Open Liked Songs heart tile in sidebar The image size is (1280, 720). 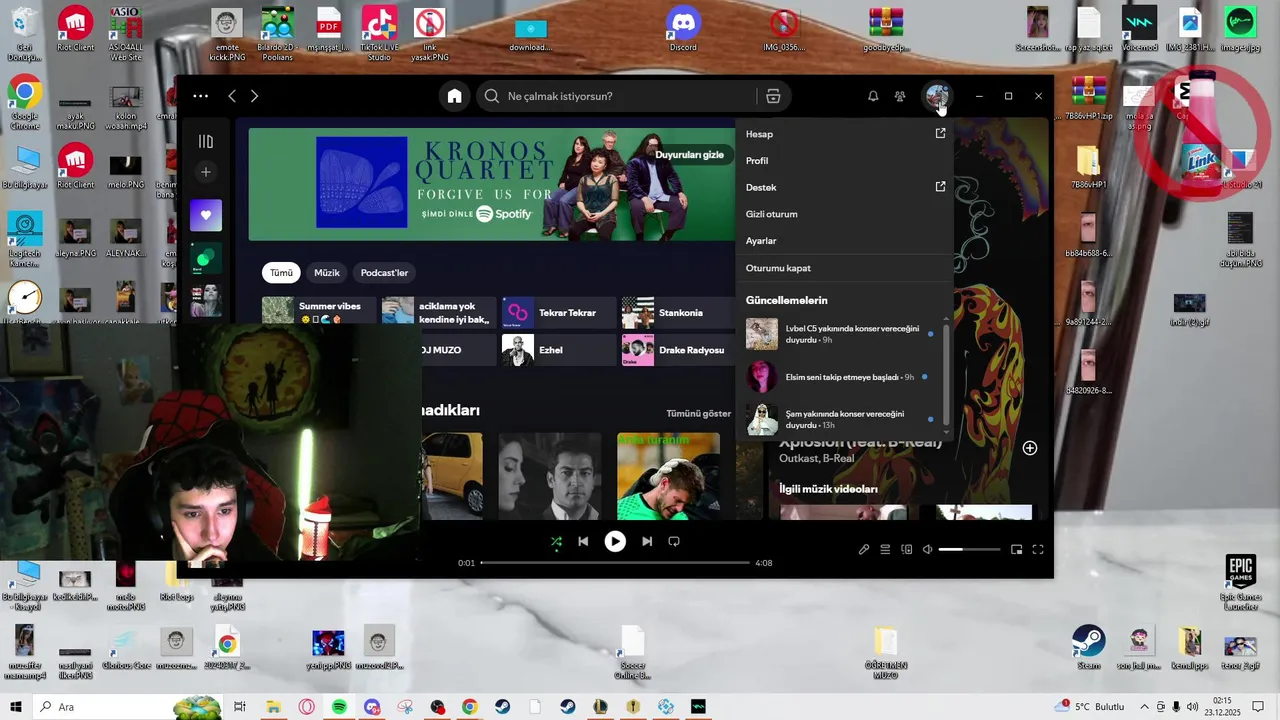pos(206,215)
